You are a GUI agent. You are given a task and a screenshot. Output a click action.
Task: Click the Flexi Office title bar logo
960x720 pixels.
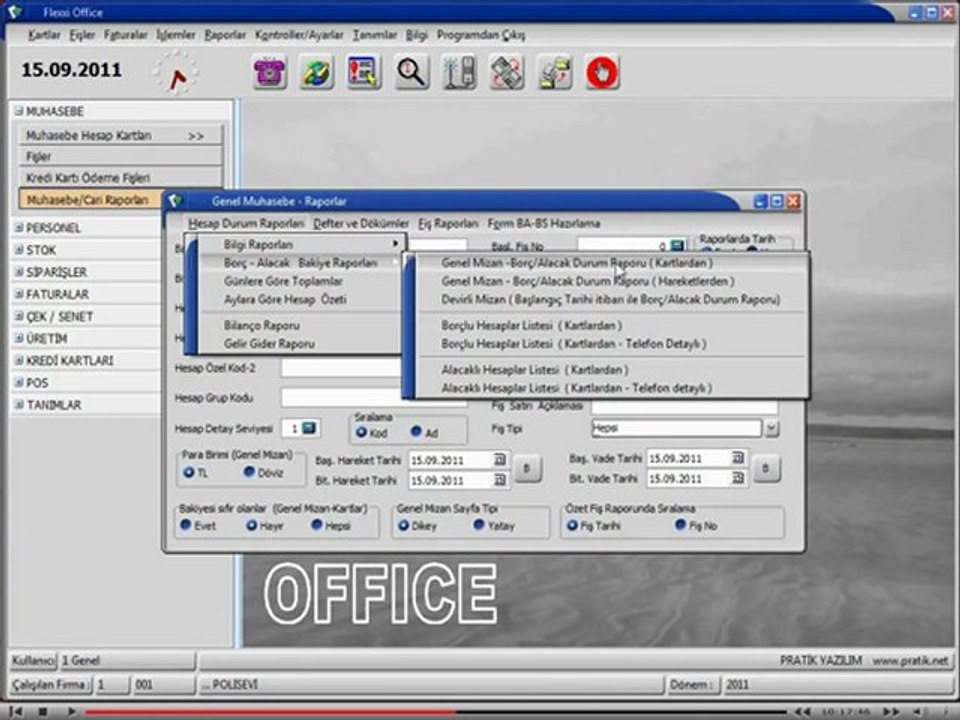15,12
